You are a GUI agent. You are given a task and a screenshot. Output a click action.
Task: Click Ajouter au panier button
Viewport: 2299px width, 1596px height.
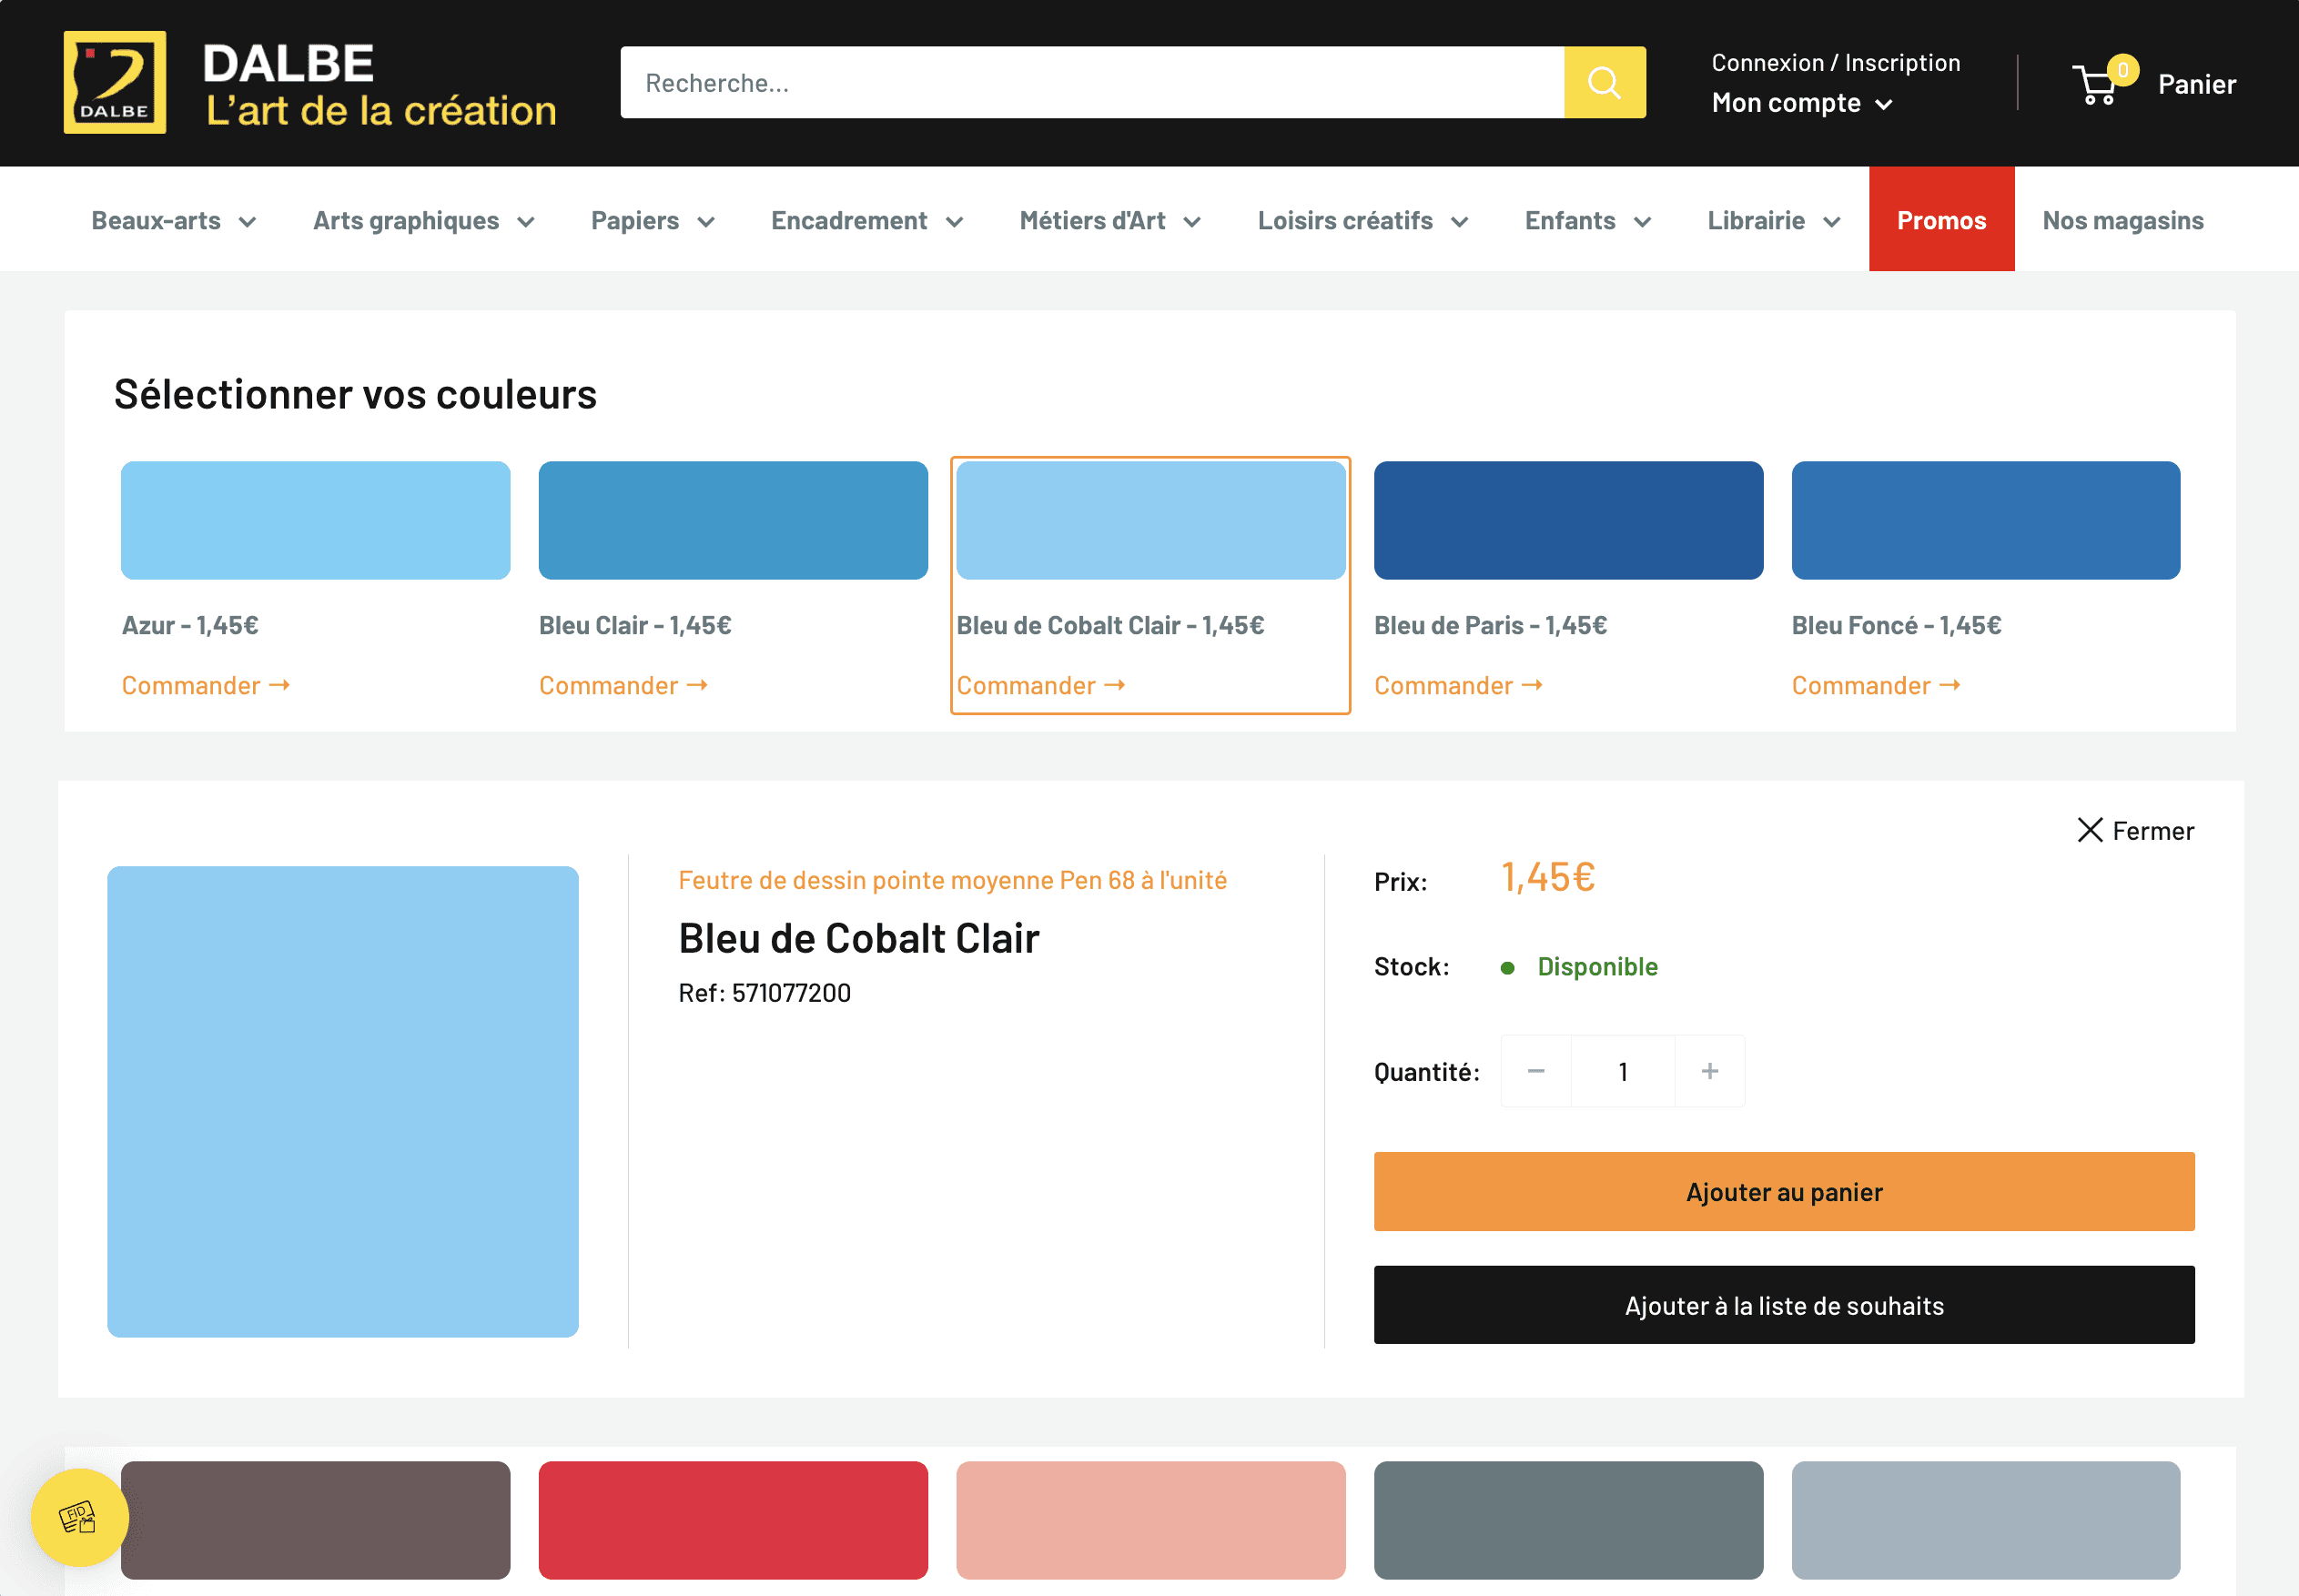1783,1191
